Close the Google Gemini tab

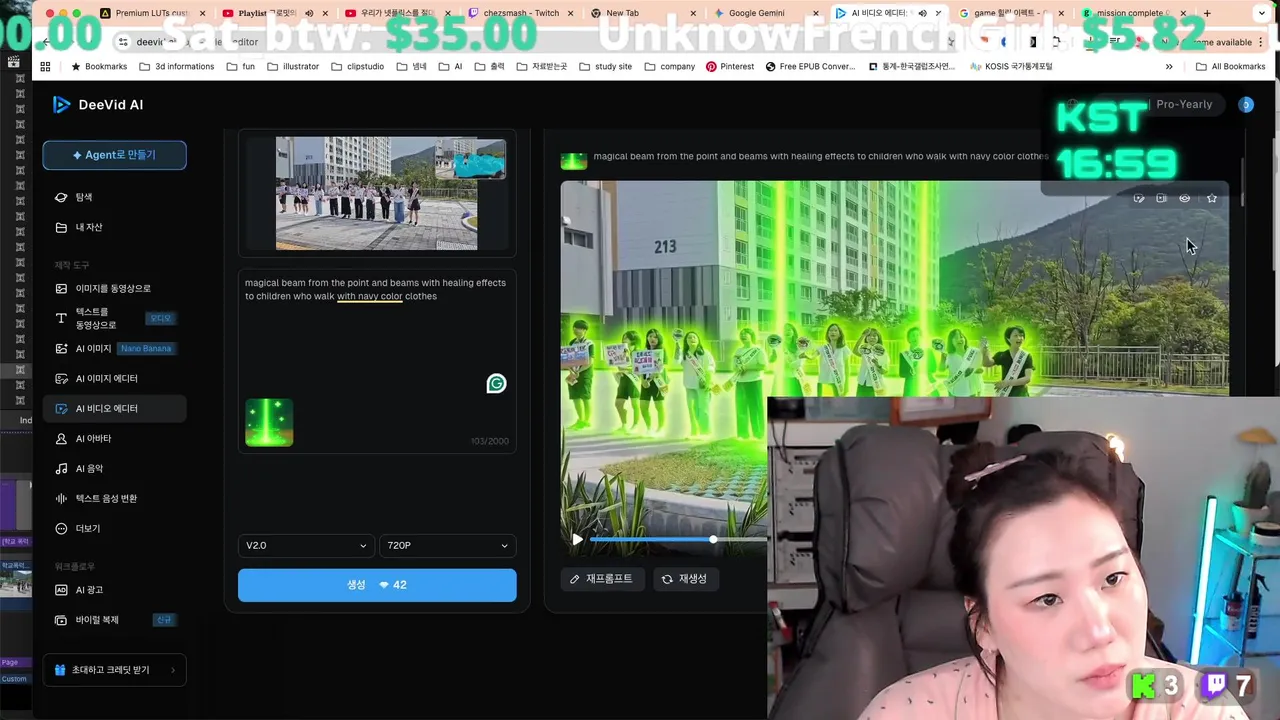point(816,13)
